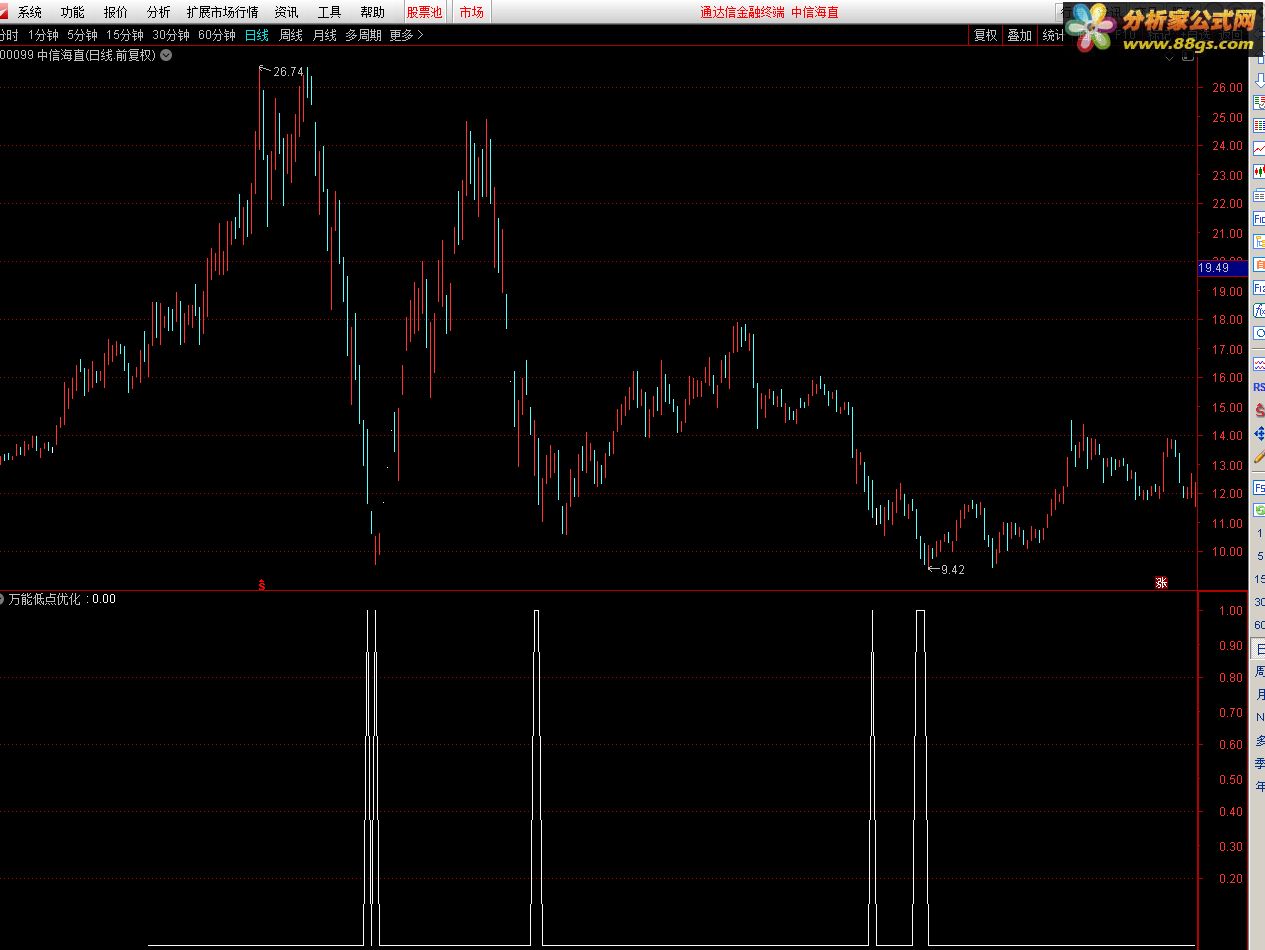Click the 9.42 low price annotation
1265x950 pixels.
coord(953,570)
